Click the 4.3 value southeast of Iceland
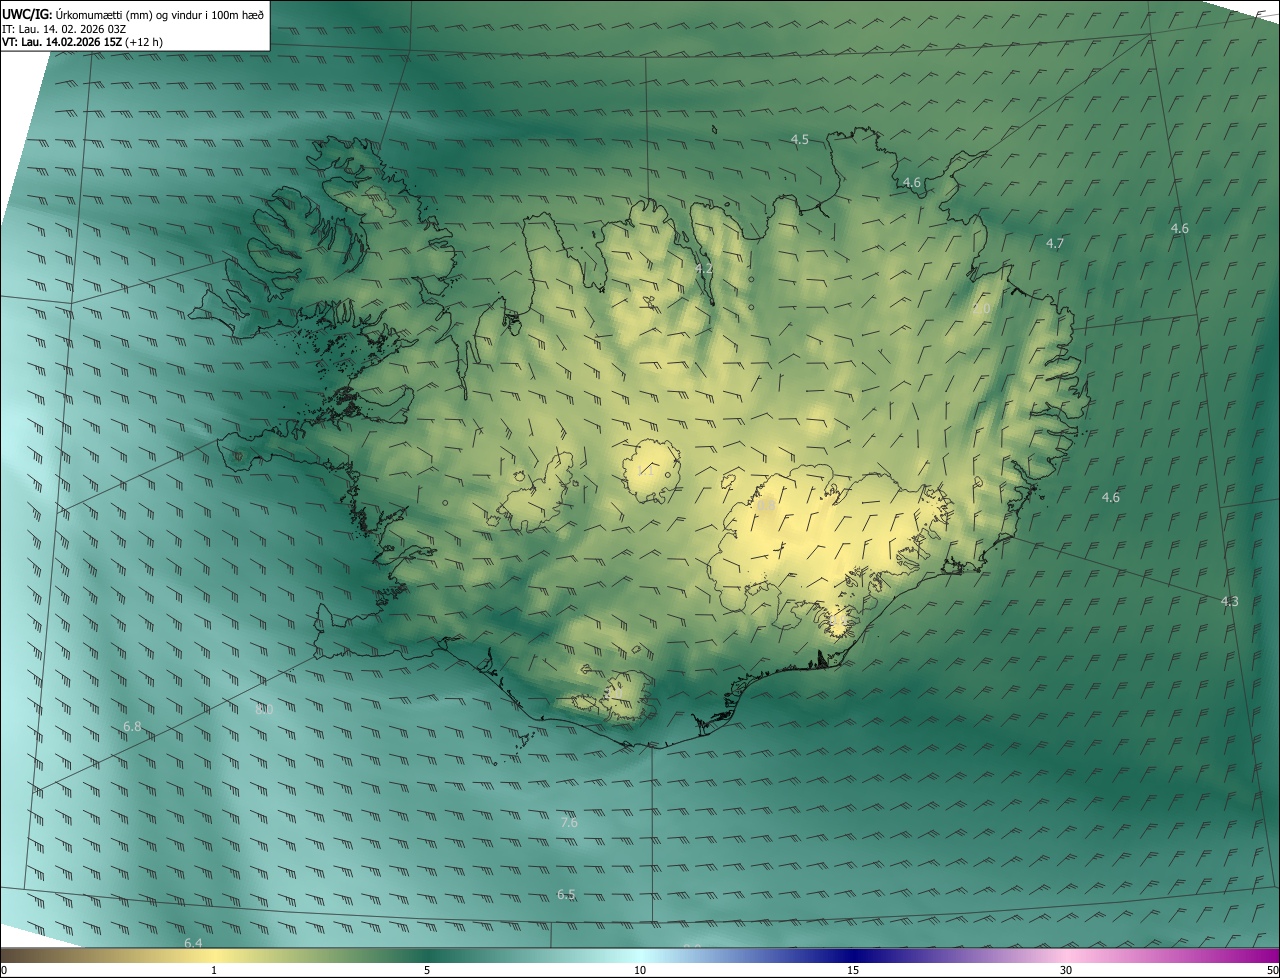Screen dimensions: 1280x978 (1229, 601)
